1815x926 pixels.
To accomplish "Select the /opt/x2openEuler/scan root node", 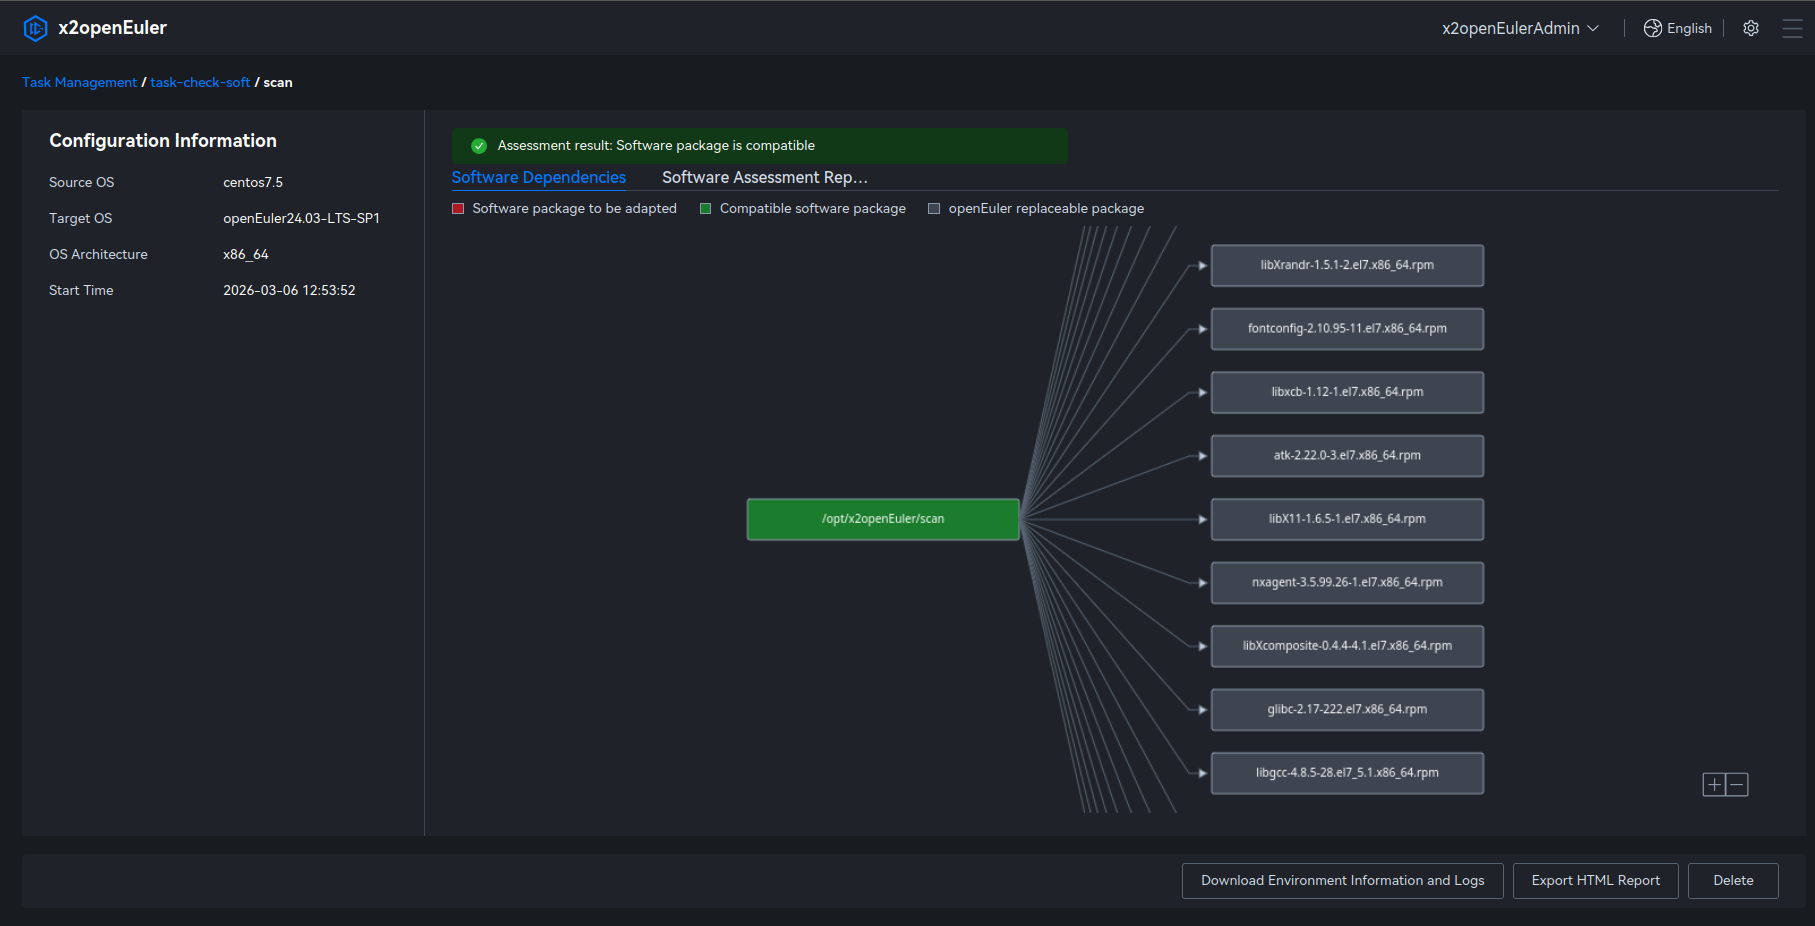I will click(883, 519).
